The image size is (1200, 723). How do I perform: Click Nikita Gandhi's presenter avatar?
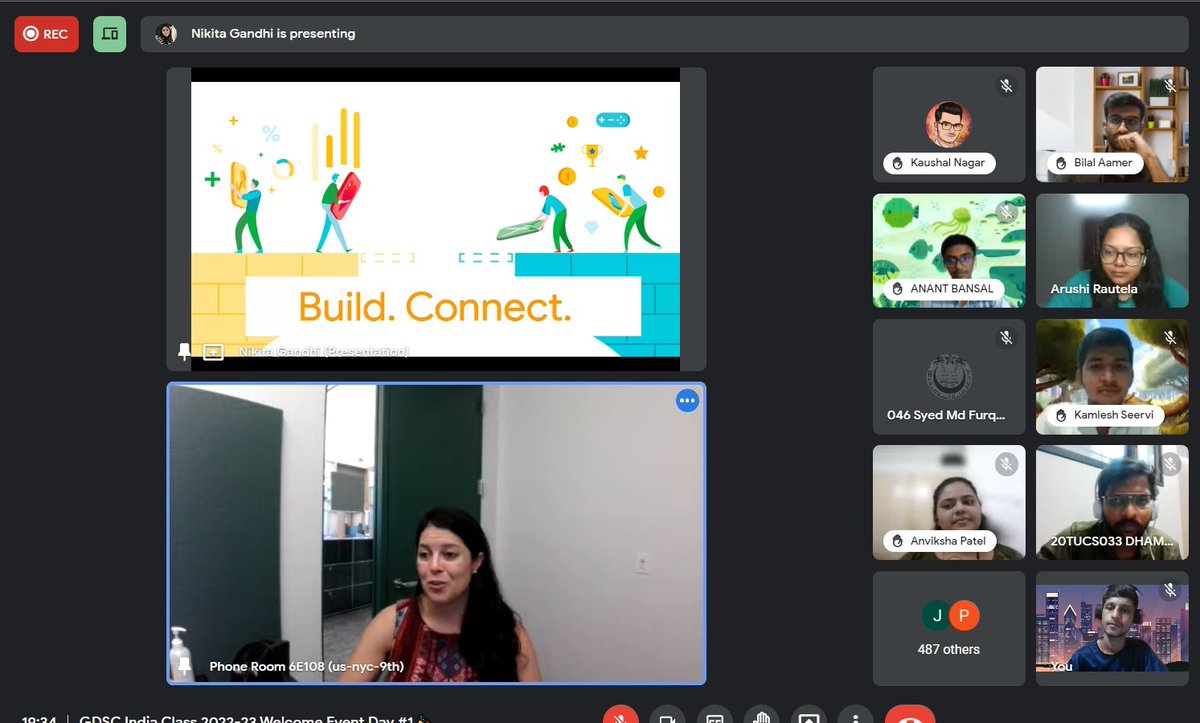tap(166, 34)
